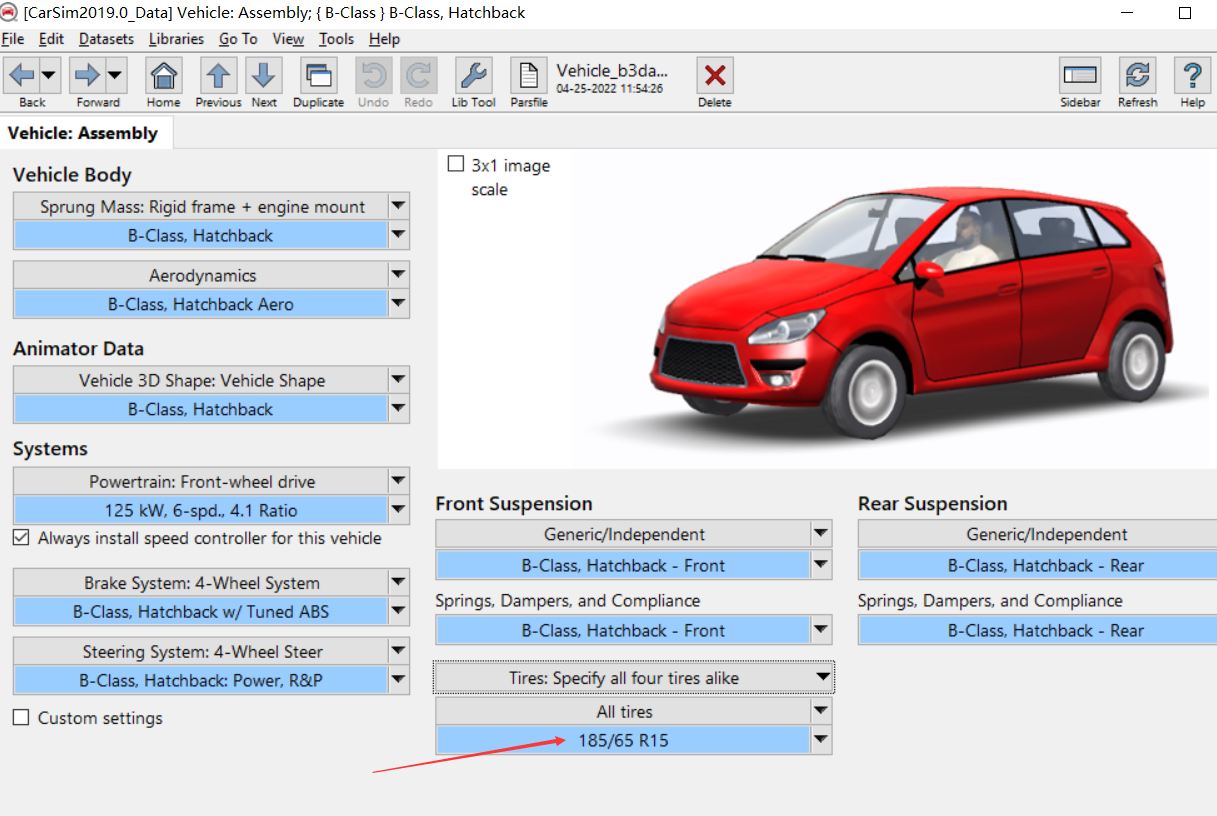Viewport: 1217px width, 816px height.
Task: Expand the Tires: Specify all four alike arrow
Action: (x=822, y=678)
